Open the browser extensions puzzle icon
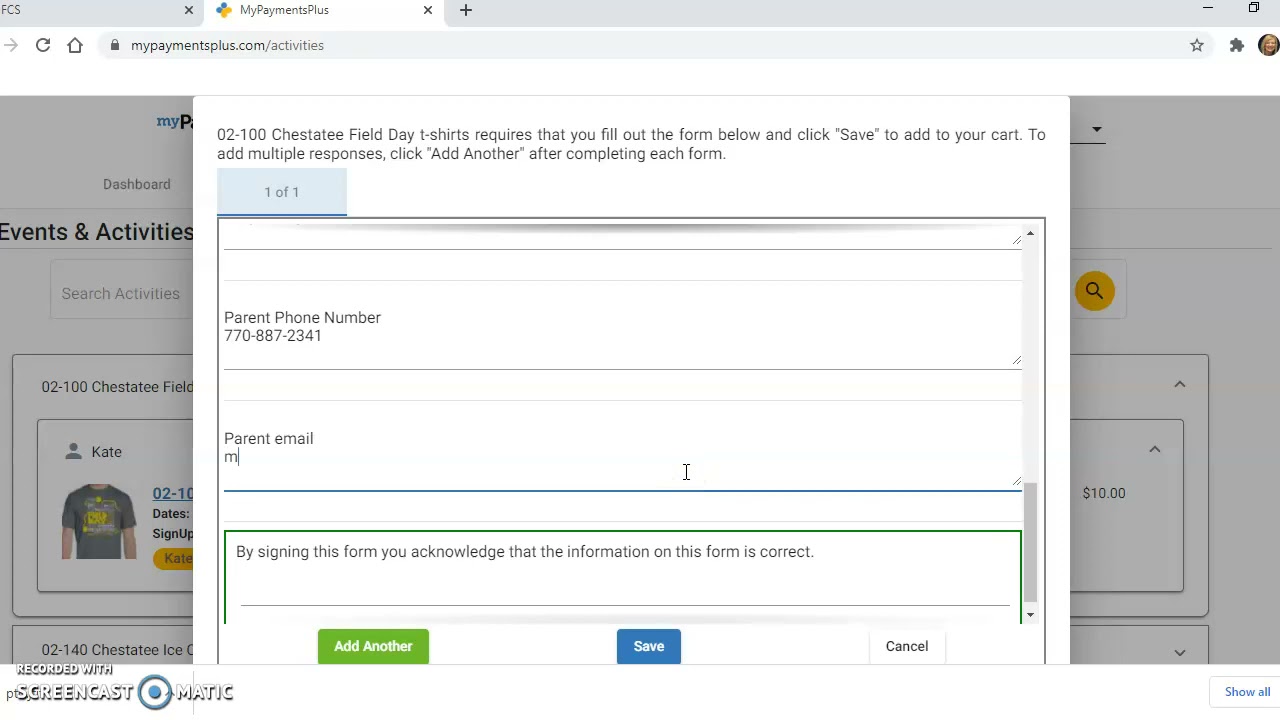This screenshot has width=1280, height=720. tap(1237, 45)
